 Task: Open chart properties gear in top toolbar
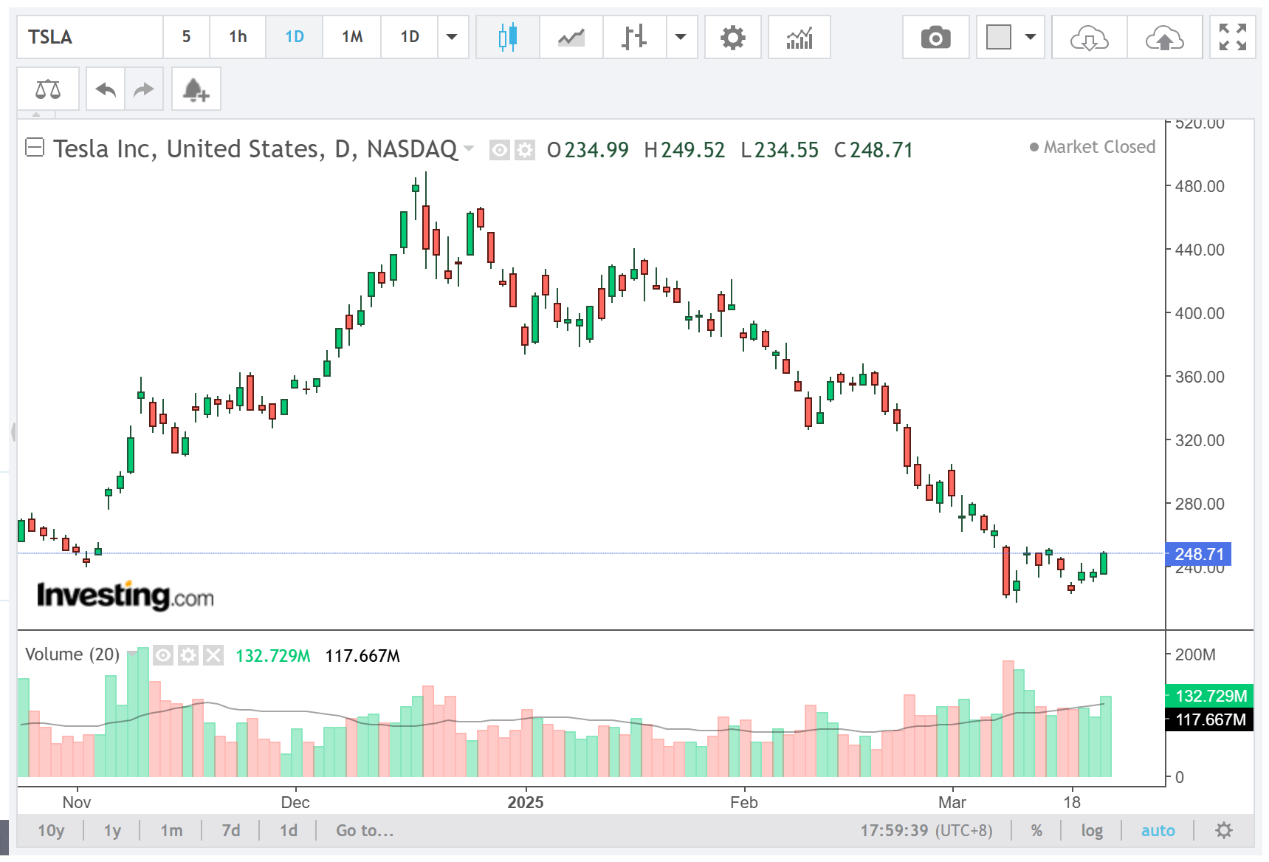point(733,38)
